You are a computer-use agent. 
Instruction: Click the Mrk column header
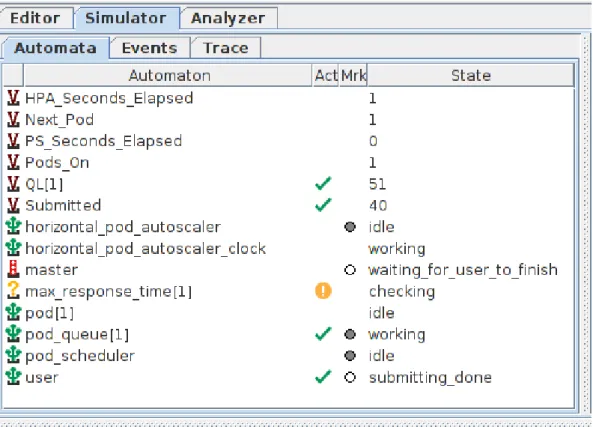(353, 76)
